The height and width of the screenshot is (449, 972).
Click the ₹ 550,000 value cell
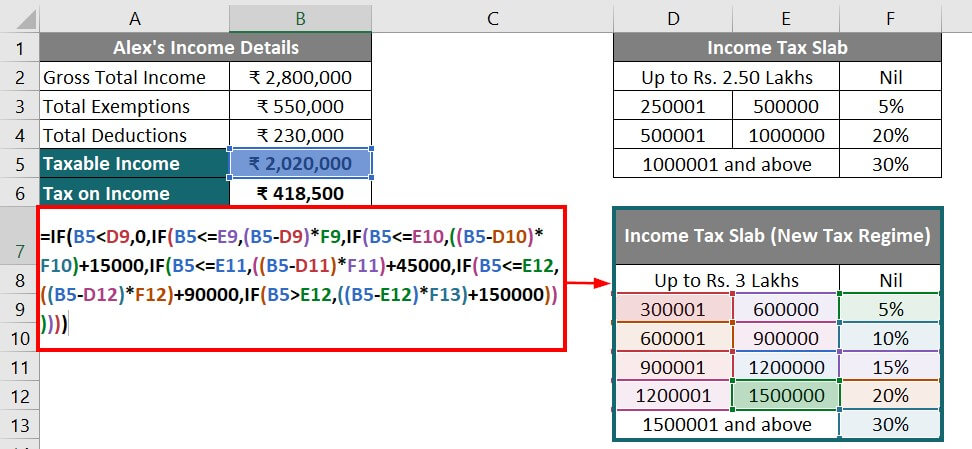301,106
